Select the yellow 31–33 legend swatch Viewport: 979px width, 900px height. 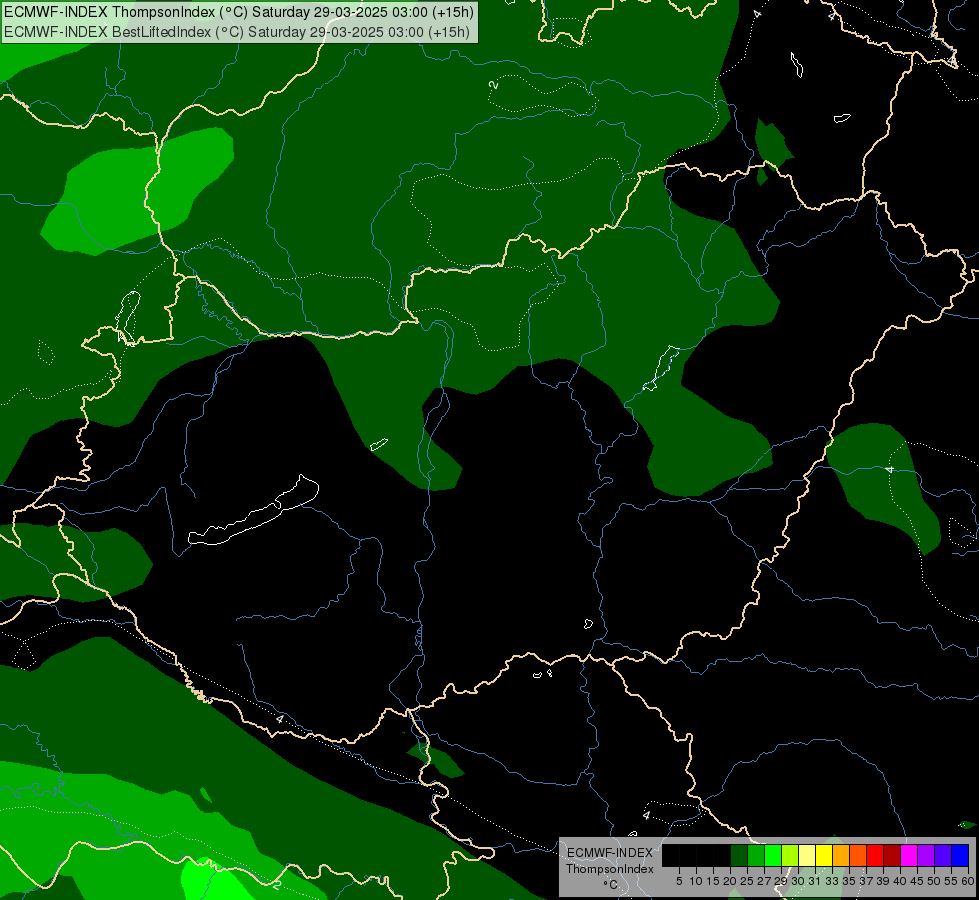[824, 855]
